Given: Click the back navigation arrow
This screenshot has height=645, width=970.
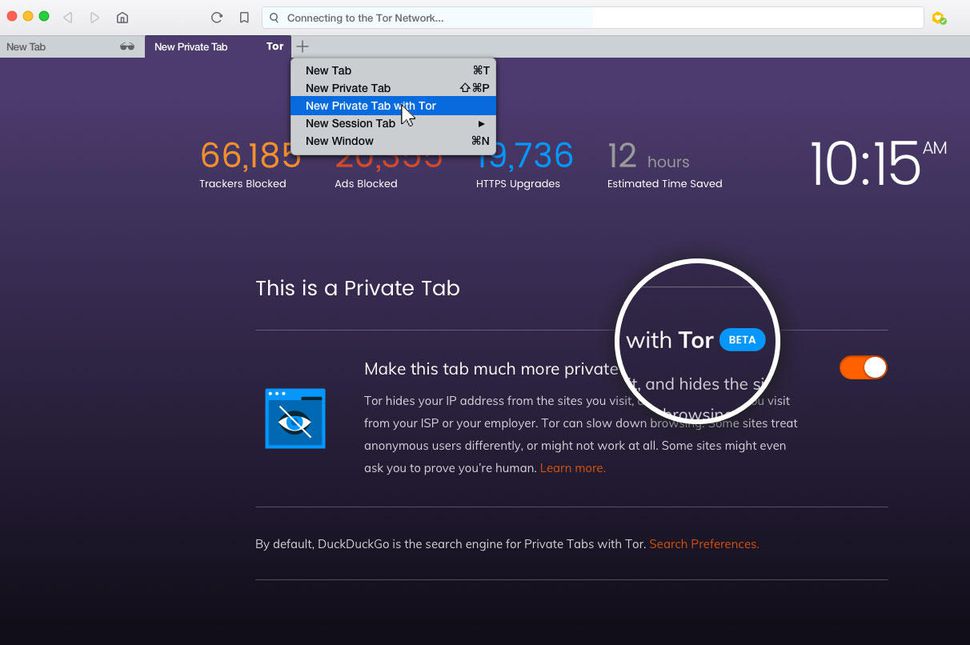Looking at the screenshot, I should tap(67, 17).
